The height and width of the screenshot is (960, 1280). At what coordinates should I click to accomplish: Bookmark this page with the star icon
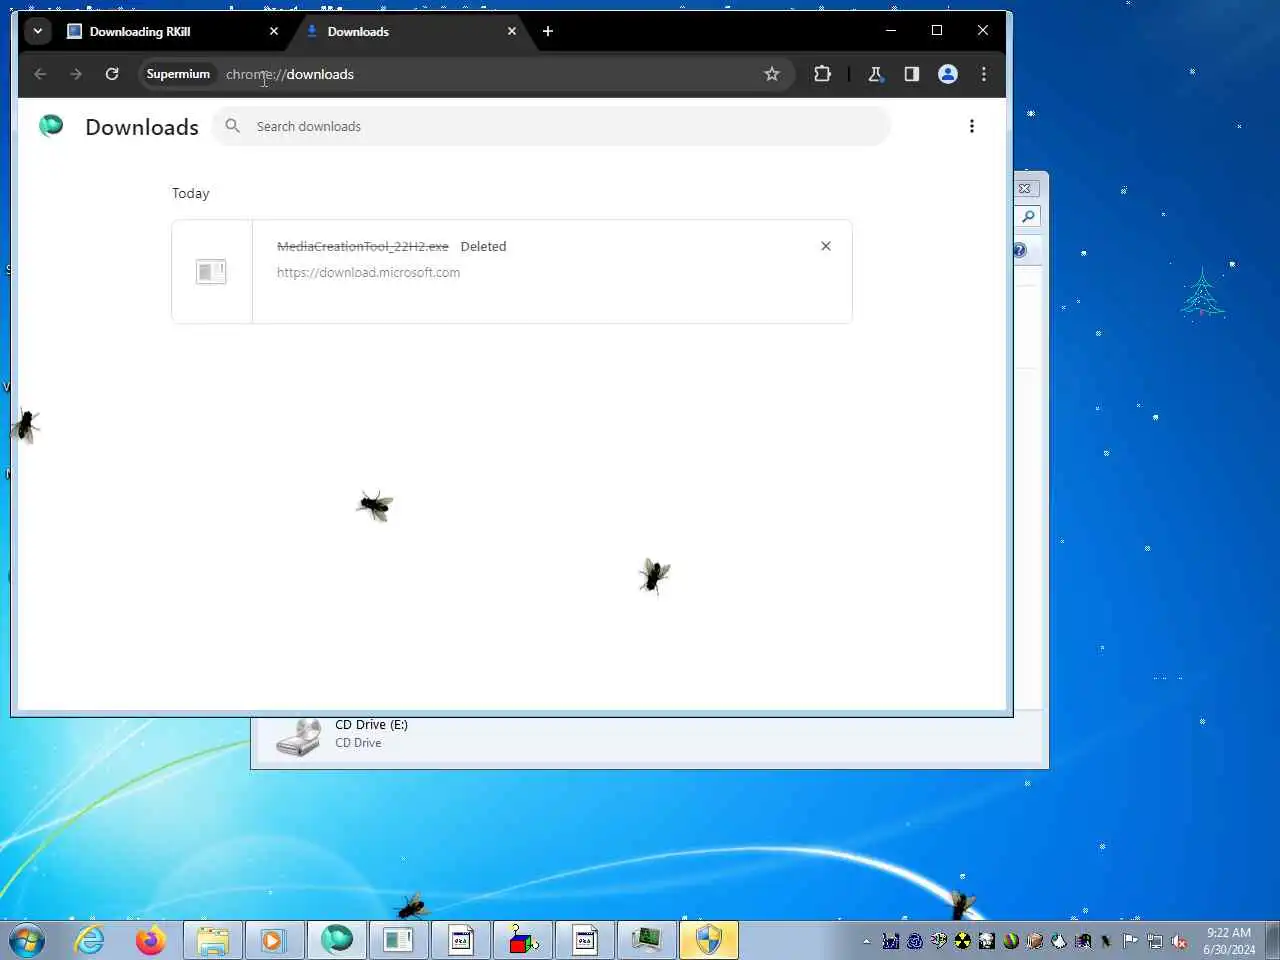tap(772, 74)
